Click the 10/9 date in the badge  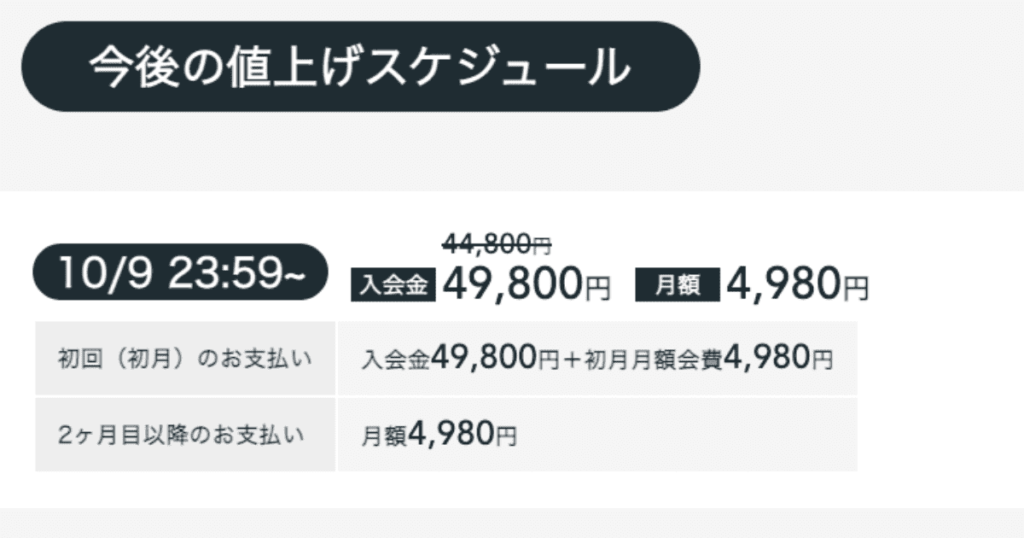106,272
